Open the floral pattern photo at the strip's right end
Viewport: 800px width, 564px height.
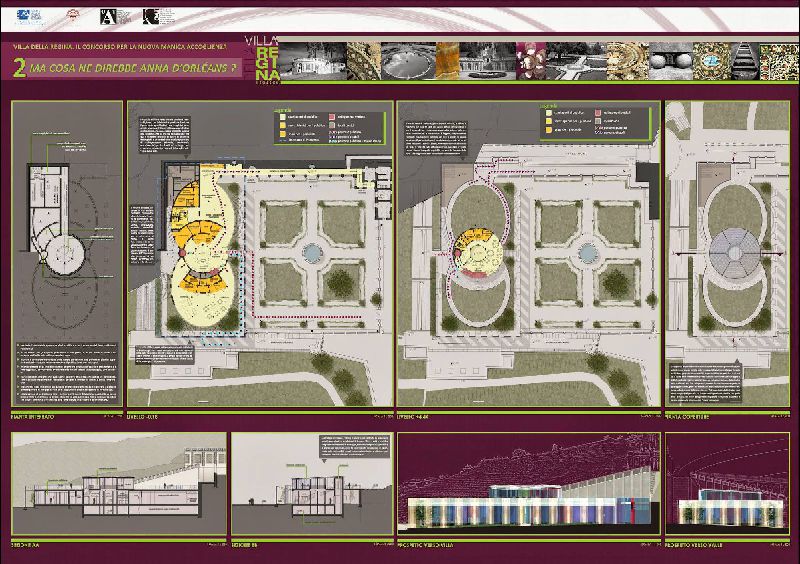pos(779,62)
